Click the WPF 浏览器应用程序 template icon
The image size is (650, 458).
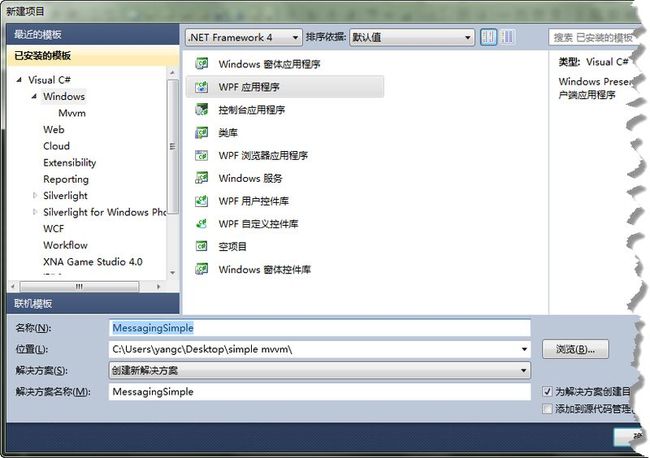[201, 155]
